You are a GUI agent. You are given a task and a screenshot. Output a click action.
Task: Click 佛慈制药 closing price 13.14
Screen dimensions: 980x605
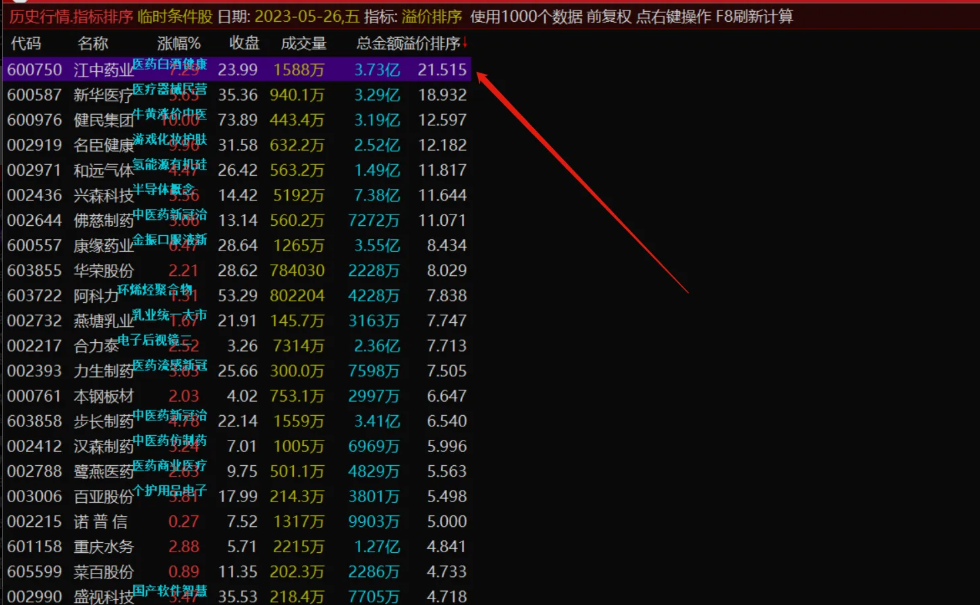tap(238, 221)
